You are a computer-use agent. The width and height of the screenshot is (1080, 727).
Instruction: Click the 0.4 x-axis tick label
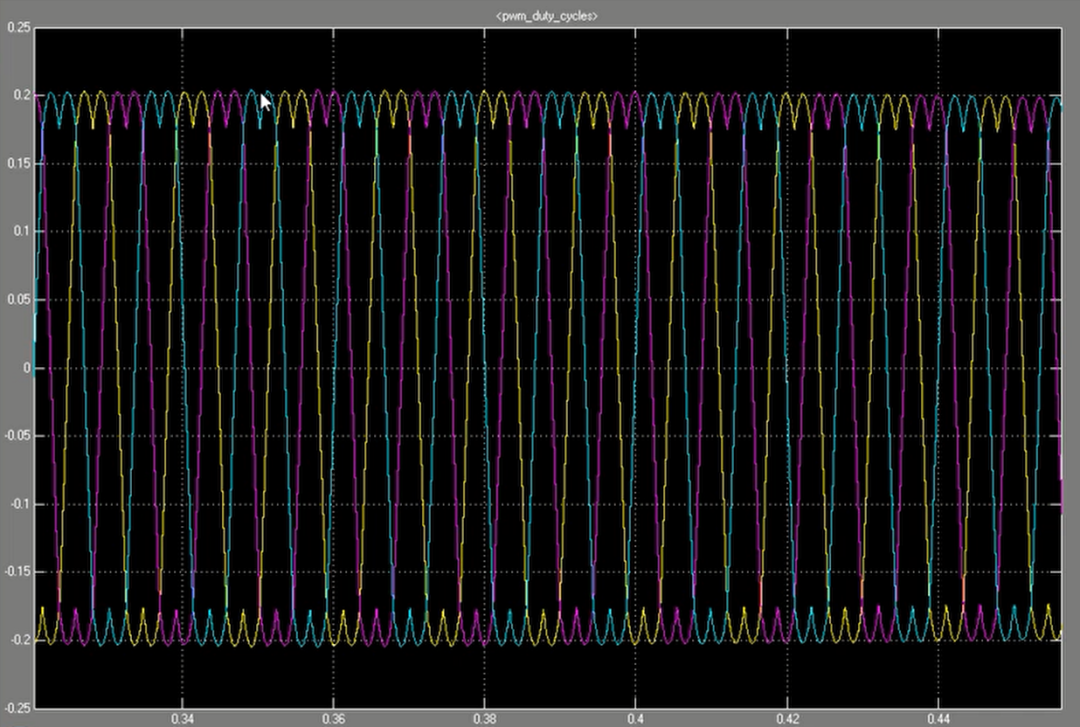637,718
